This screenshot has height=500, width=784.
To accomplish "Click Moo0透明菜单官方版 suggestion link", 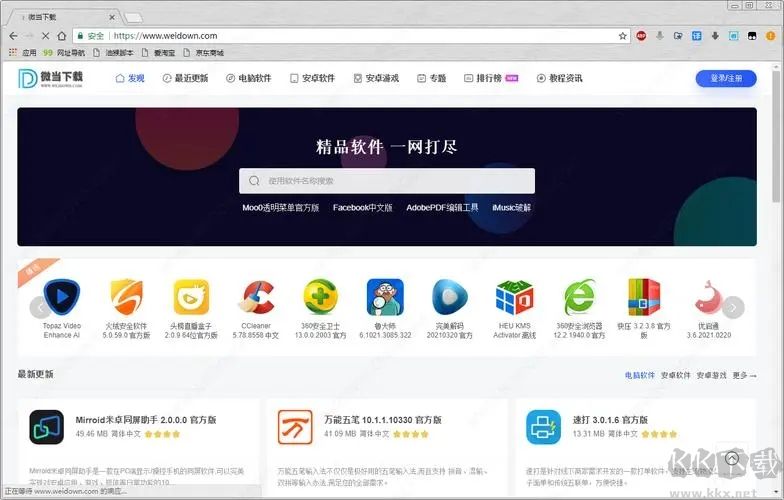I will [x=280, y=208].
